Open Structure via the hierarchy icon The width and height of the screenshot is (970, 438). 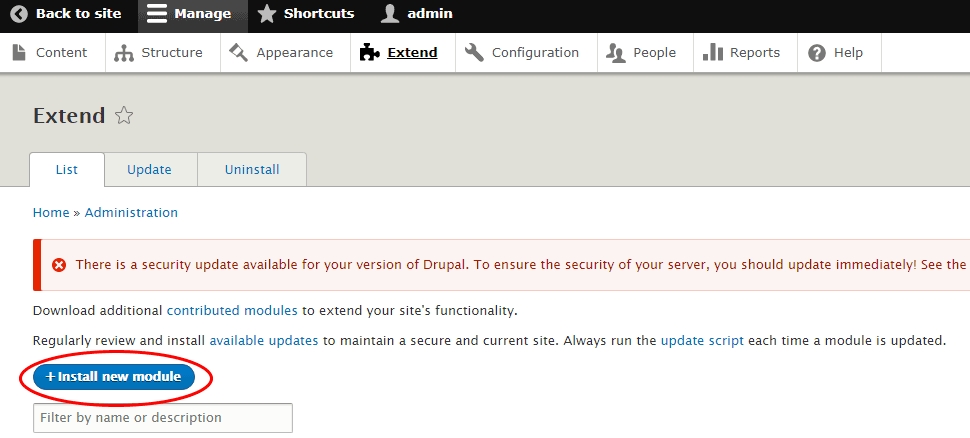click(x=124, y=52)
